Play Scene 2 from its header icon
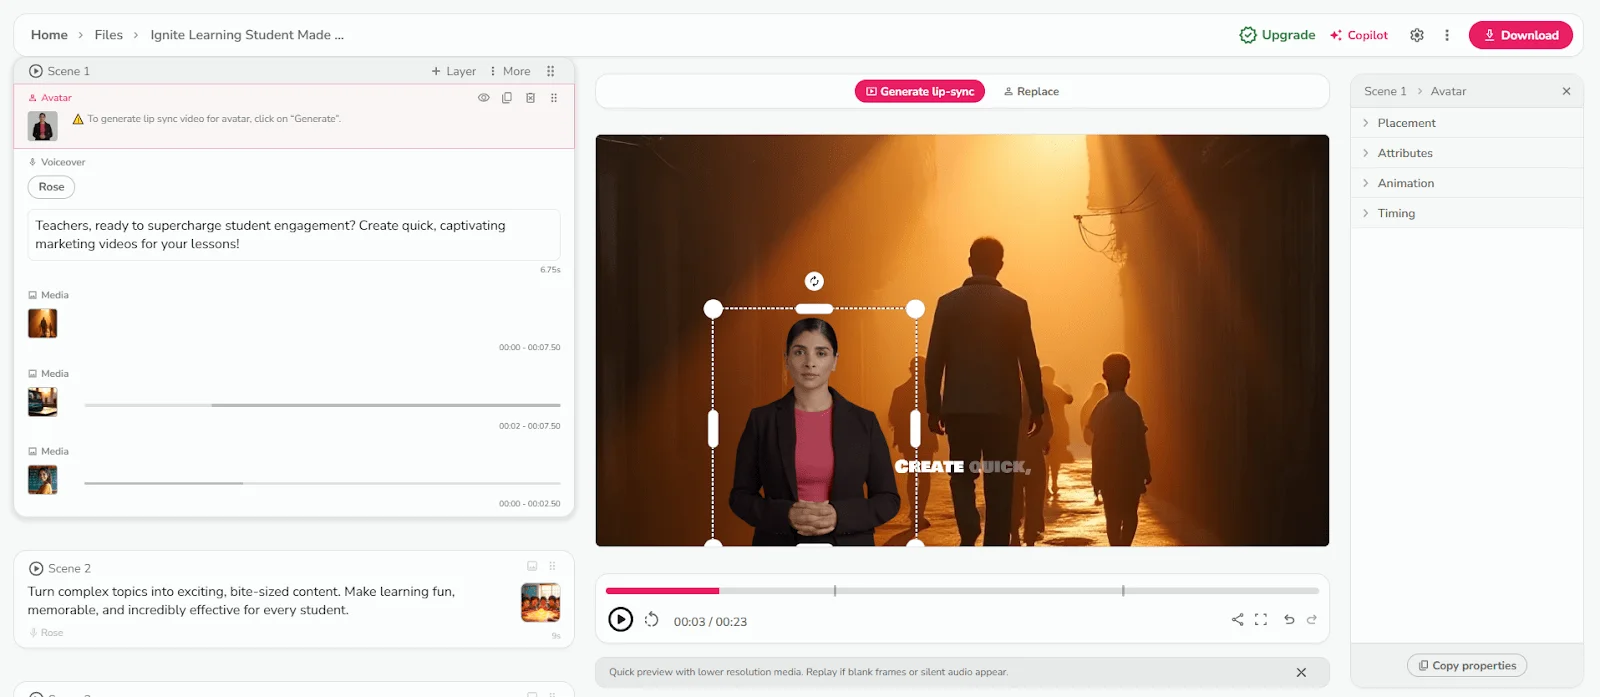1600x697 pixels. point(36,568)
